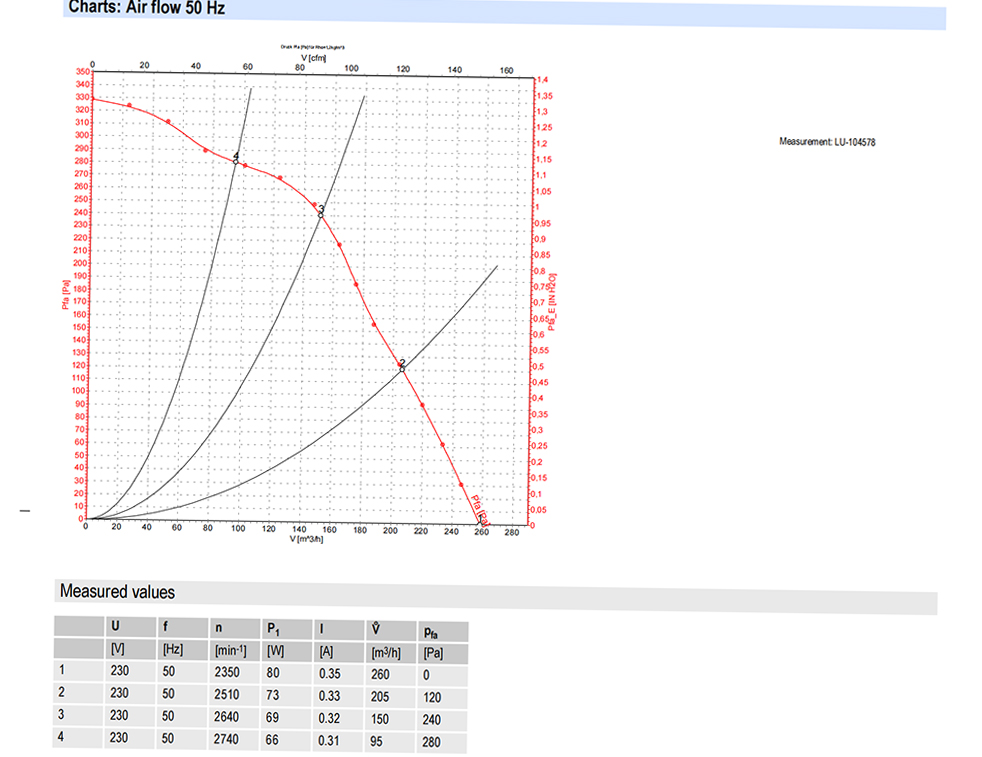Image resolution: width=982 pixels, height=757 pixels.
Task: Click current value 0.35 in the table
Action: click(x=329, y=674)
